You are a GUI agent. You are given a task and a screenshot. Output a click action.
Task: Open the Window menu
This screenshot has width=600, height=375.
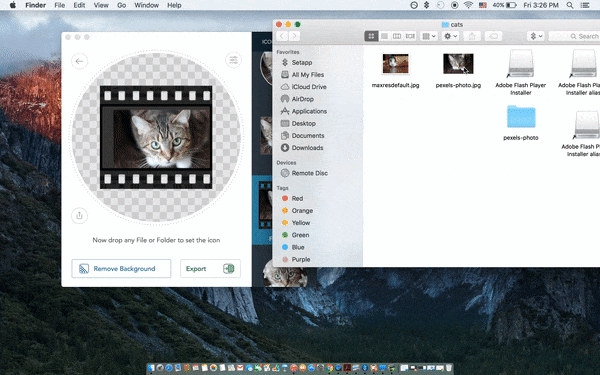click(x=147, y=5)
